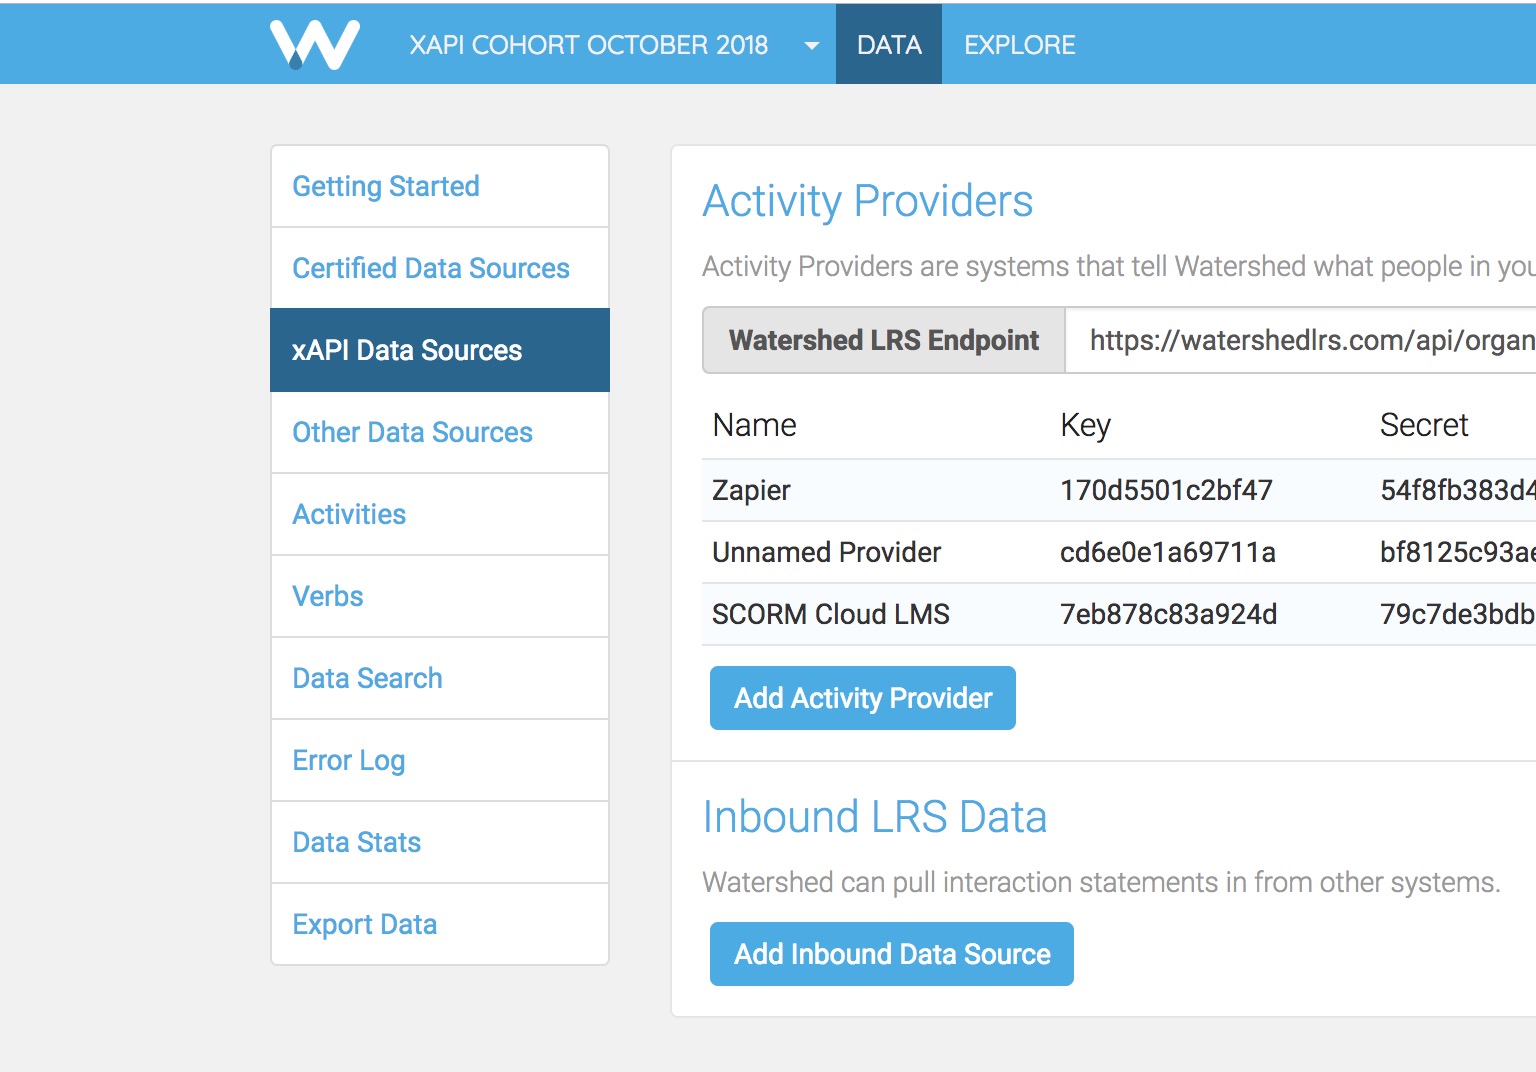The width and height of the screenshot is (1536, 1072).
Task: Click the Watershed LRS Endpoint URL field
Action: click(1300, 341)
